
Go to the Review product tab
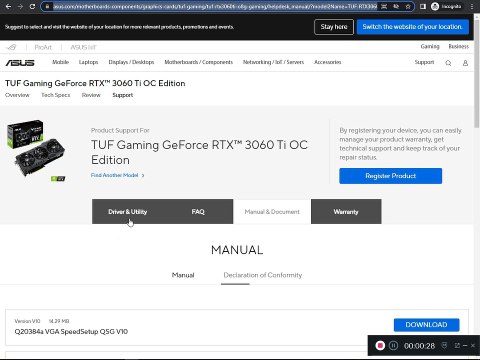[91, 95]
